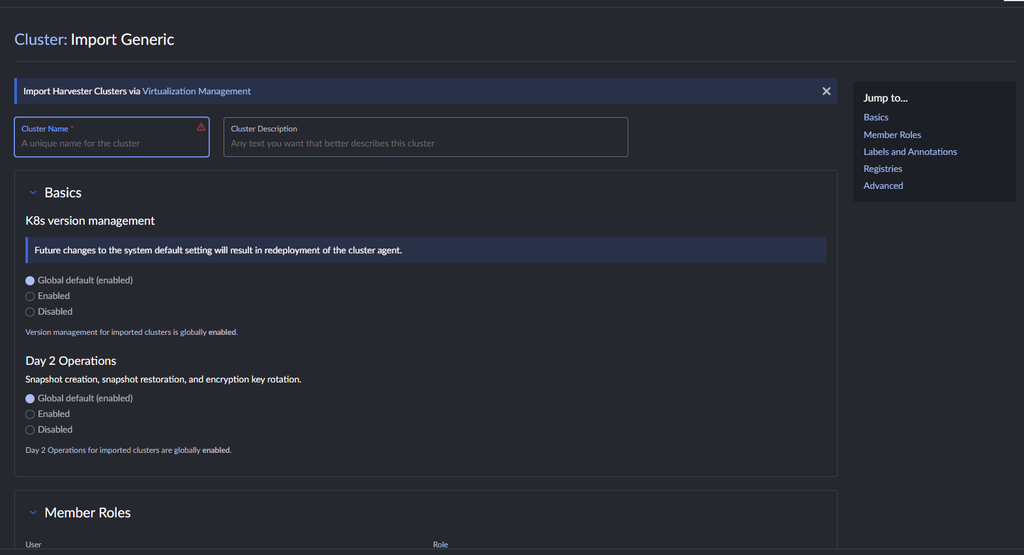Jump to Member Roles section
This screenshot has width=1024, height=555.
tap(892, 135)
